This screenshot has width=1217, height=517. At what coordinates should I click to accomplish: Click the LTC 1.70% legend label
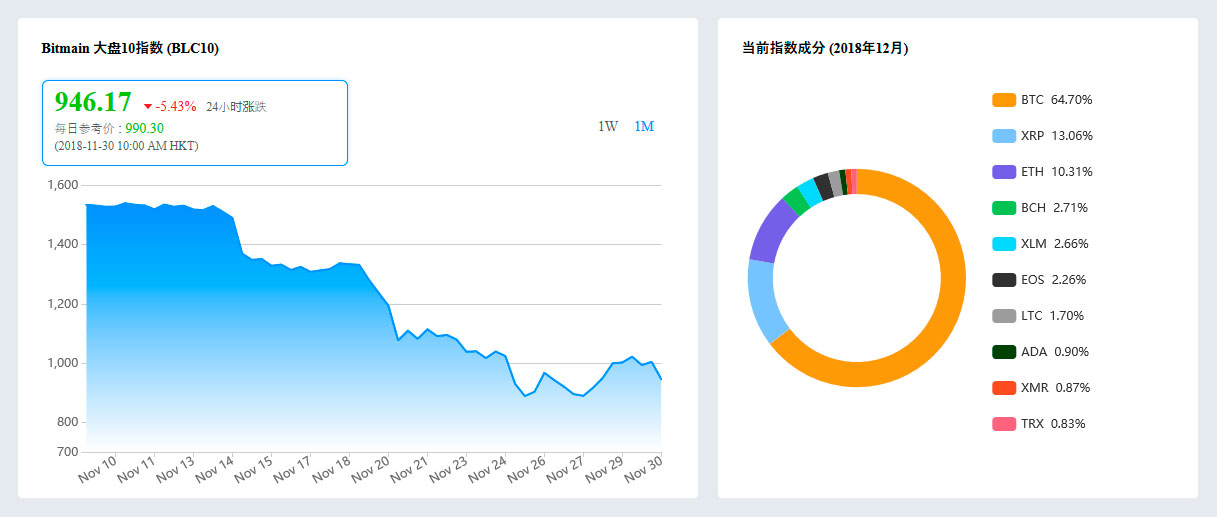tap(1052, 316)
